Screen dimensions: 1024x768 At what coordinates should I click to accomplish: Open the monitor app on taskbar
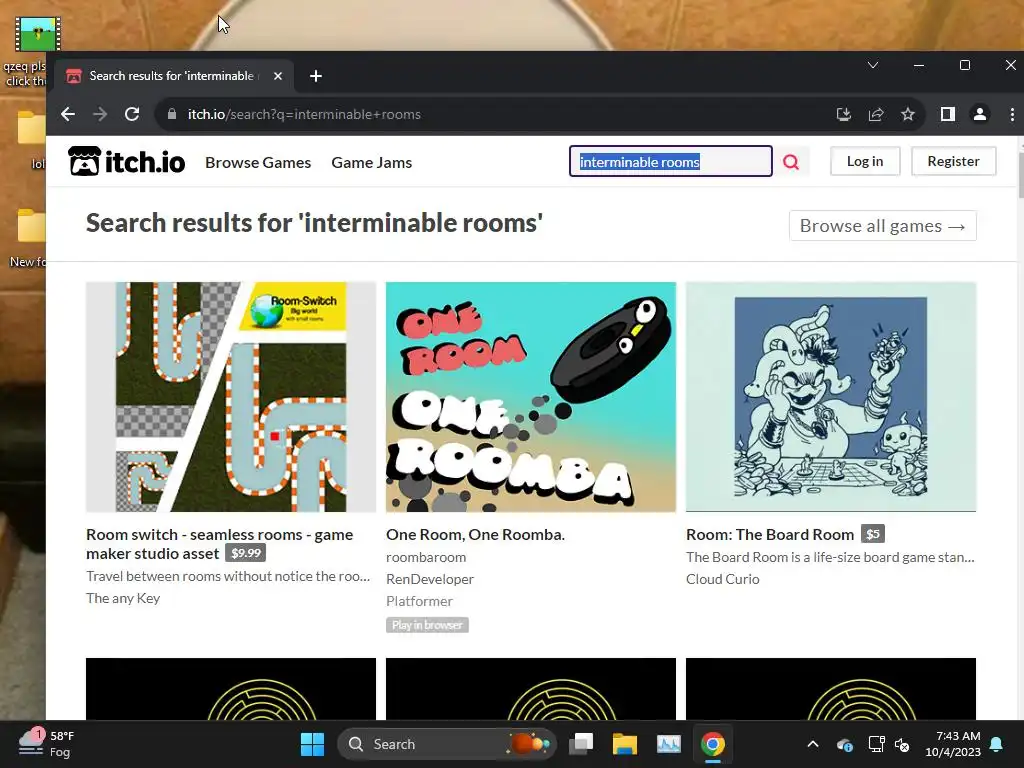click(669, 744)
